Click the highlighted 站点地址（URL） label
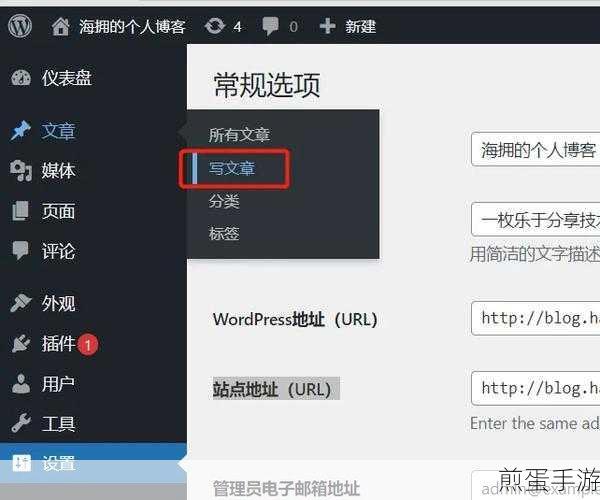The width and height of the screenshot is (600, 500). [276, 389]
